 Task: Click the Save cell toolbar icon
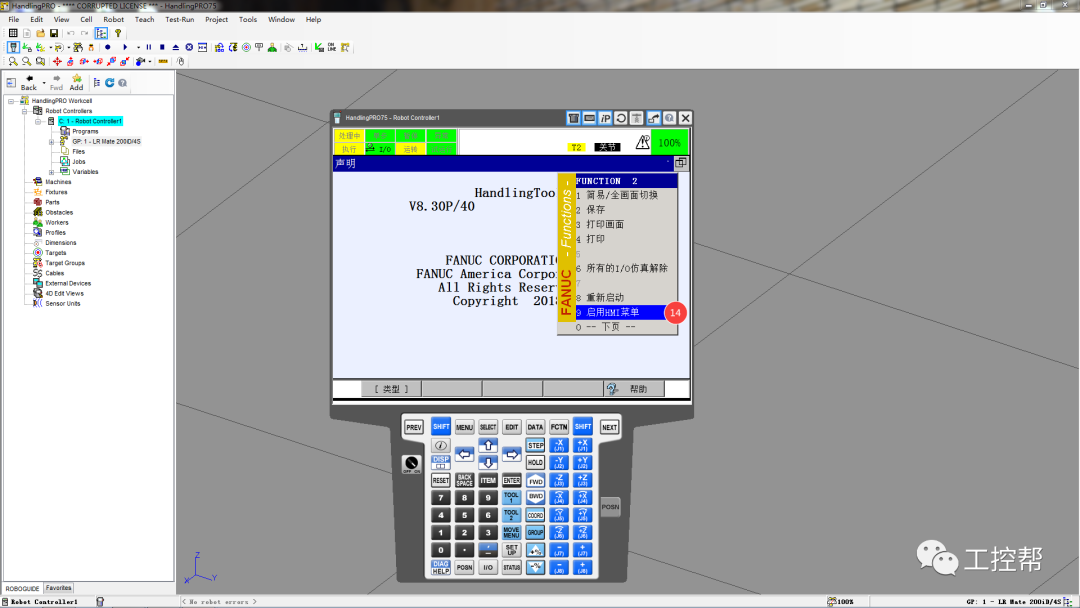54,33
